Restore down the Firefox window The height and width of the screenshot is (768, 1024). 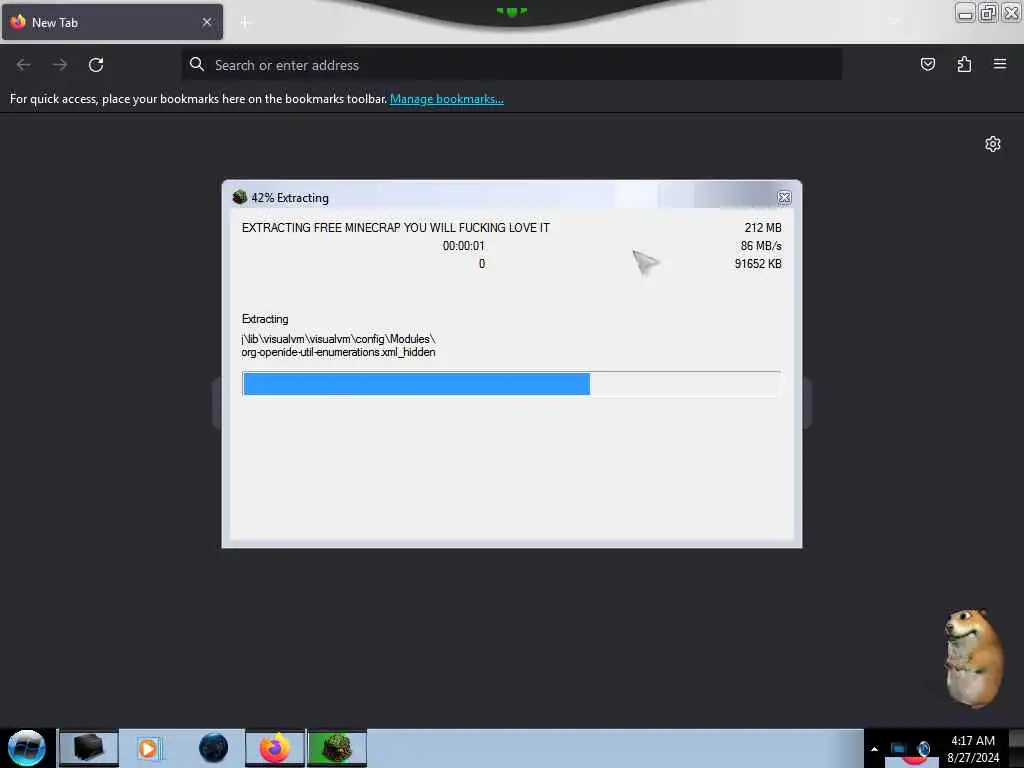tap(988, 12)
